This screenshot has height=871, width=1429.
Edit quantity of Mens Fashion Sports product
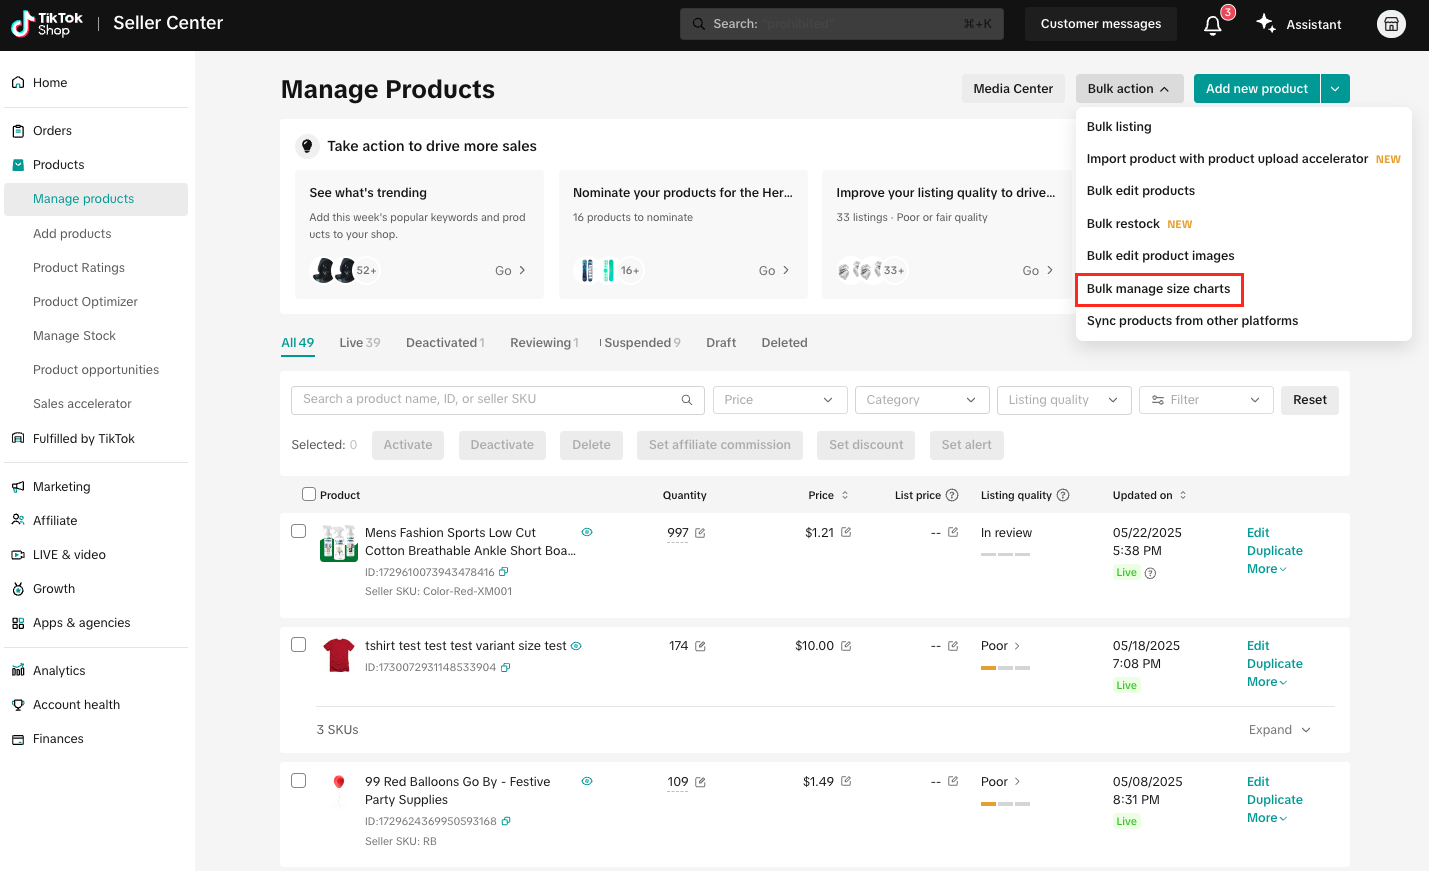(x=700, y=533)
